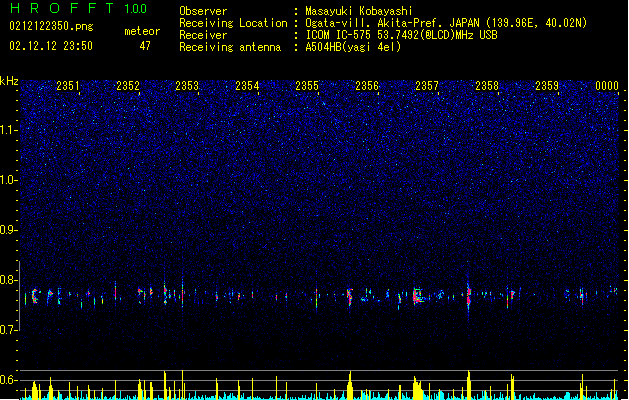Click the 2355 time marker

point(307,86)
